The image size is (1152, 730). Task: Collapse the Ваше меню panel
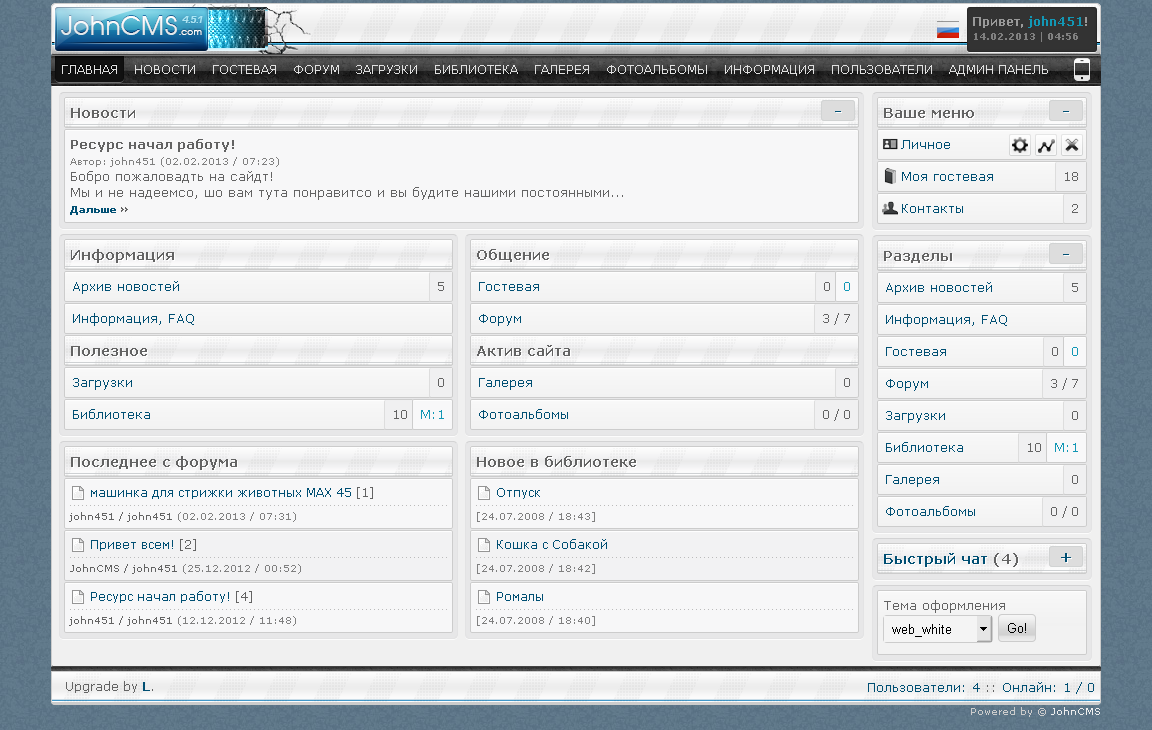click(x=1065, y=111)
